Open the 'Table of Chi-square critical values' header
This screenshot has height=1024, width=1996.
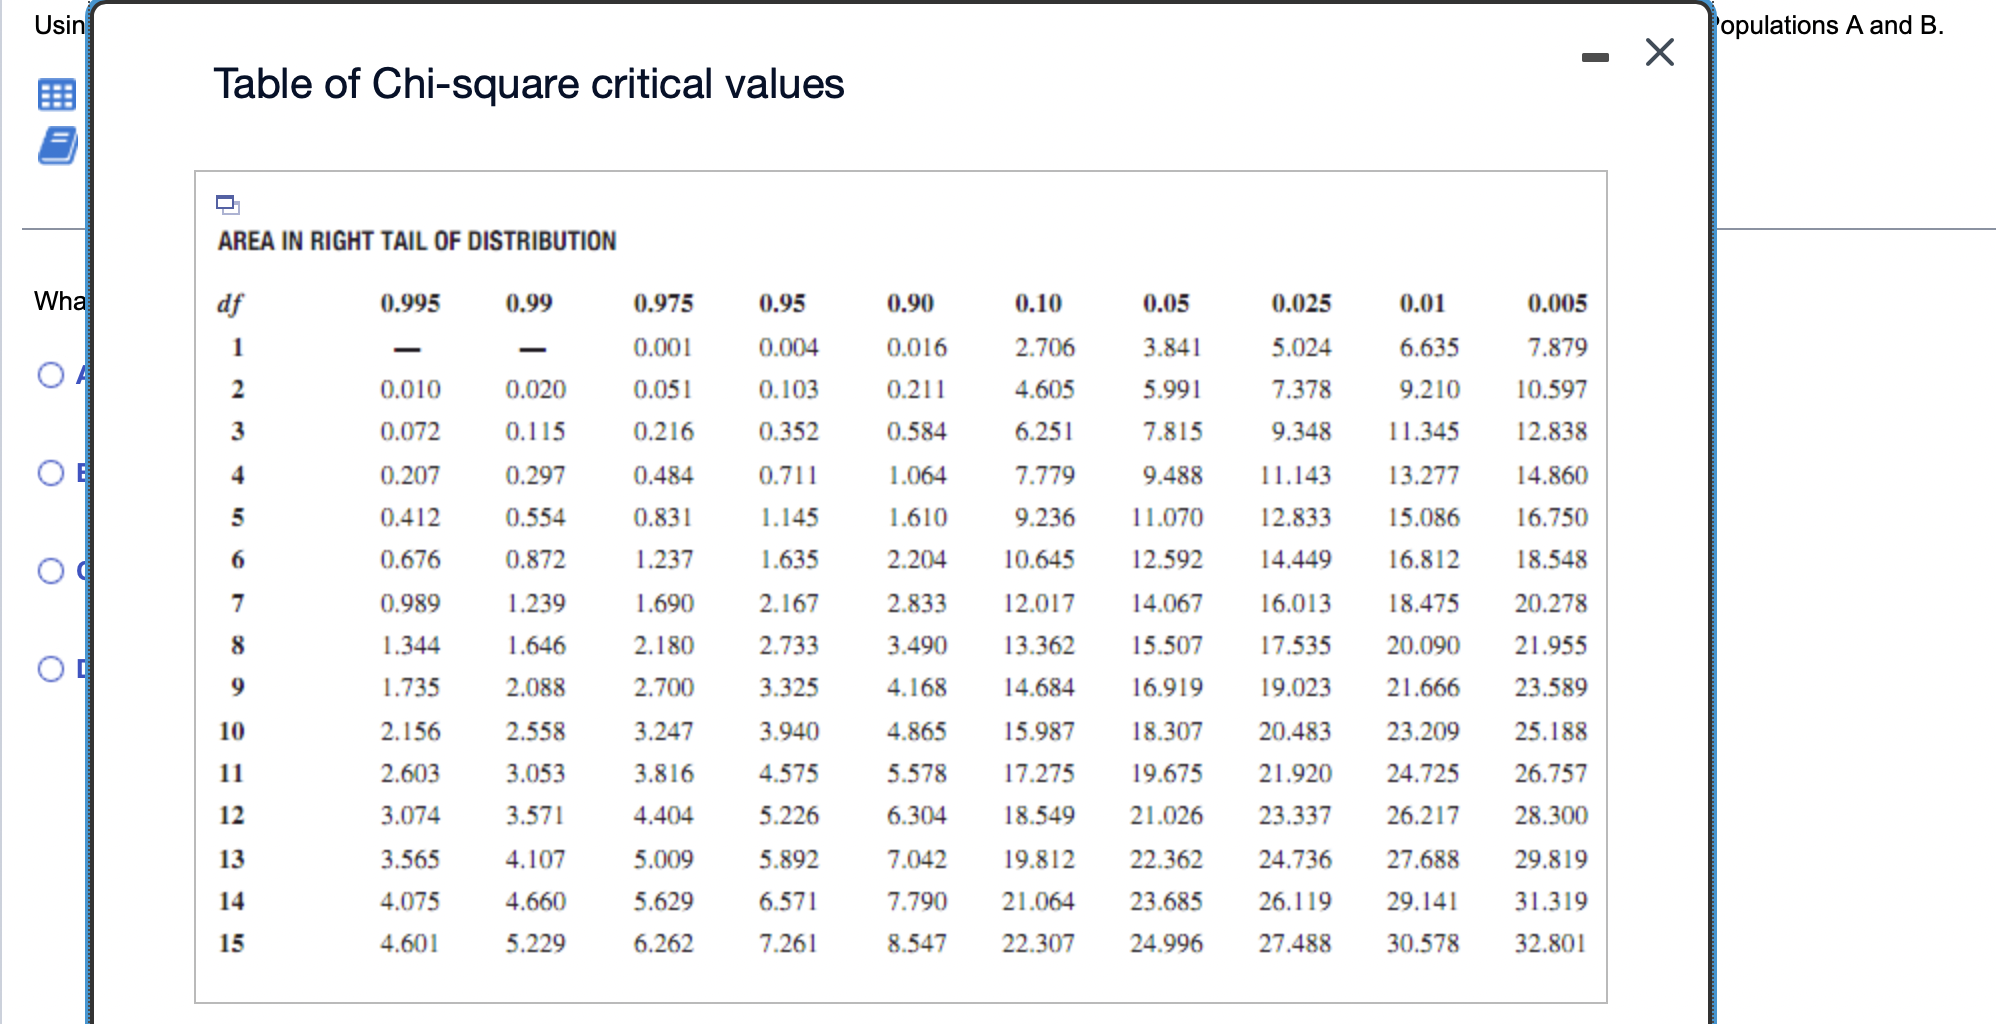click(529, 85)
